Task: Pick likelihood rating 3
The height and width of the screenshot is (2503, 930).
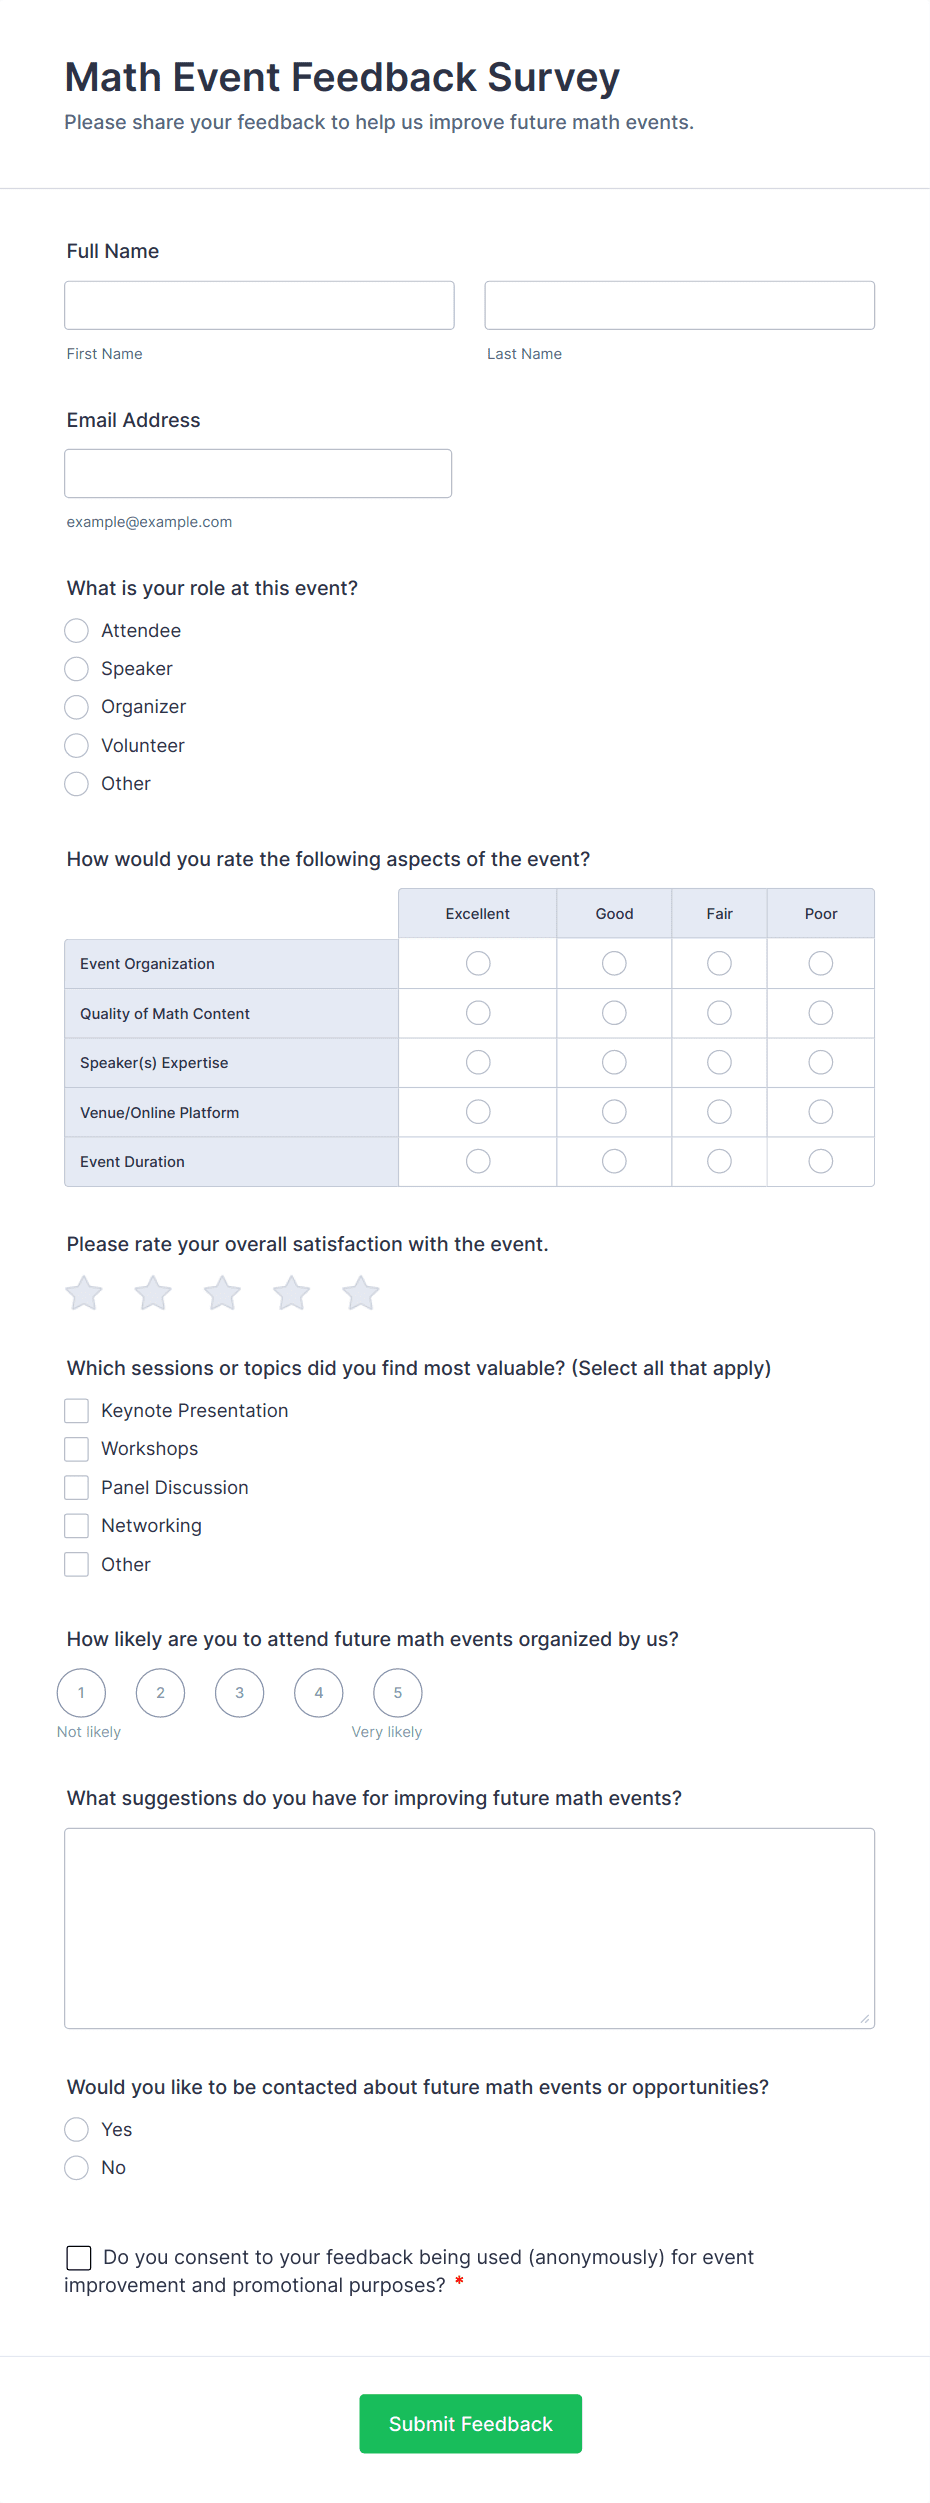Action: (x=240, y=1693)
